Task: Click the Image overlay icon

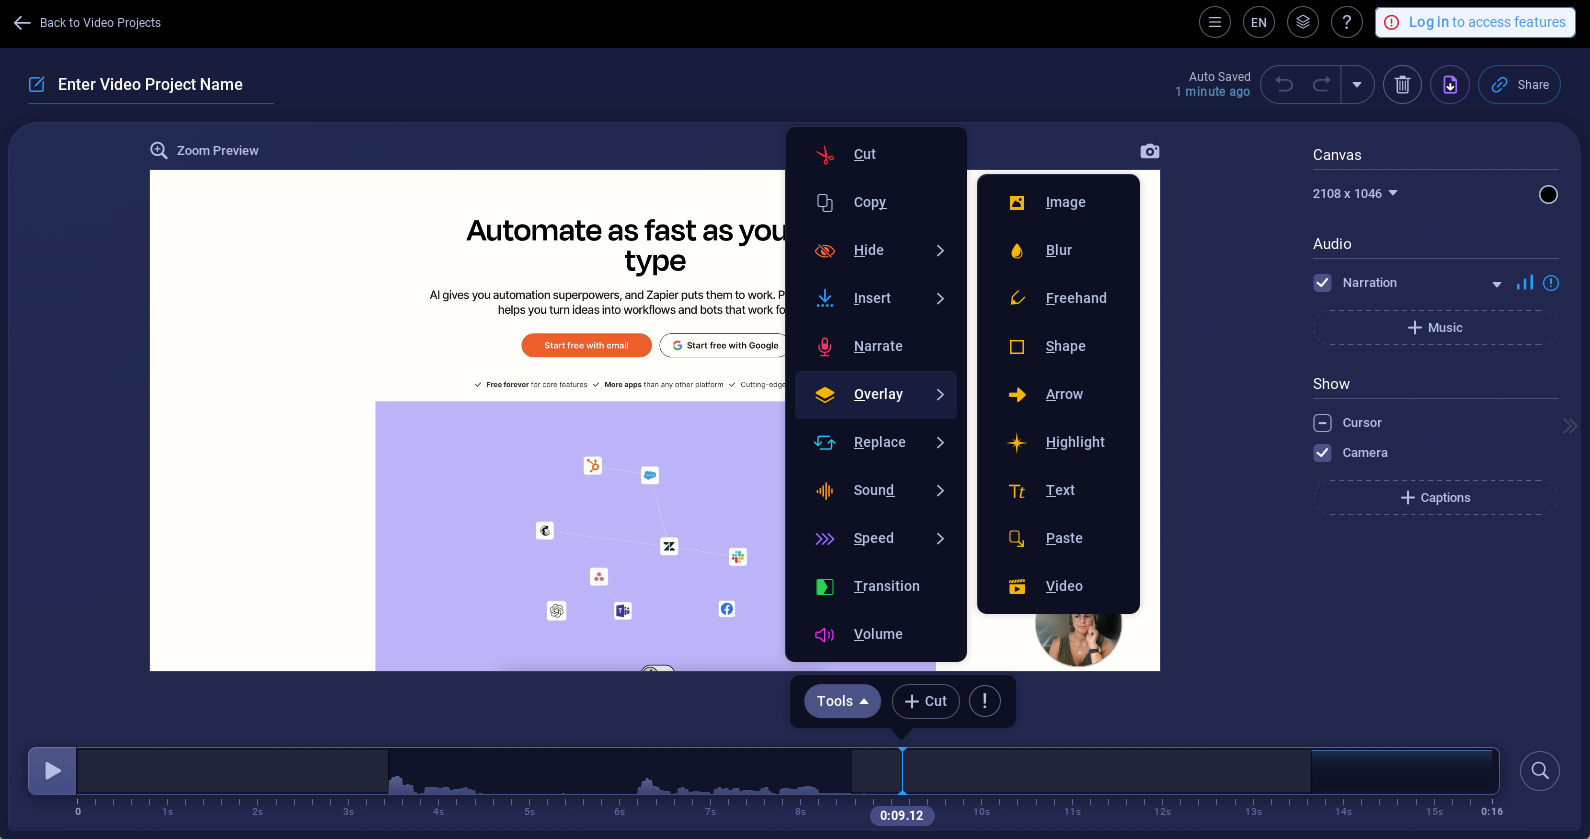Action: click(1017, 202)
